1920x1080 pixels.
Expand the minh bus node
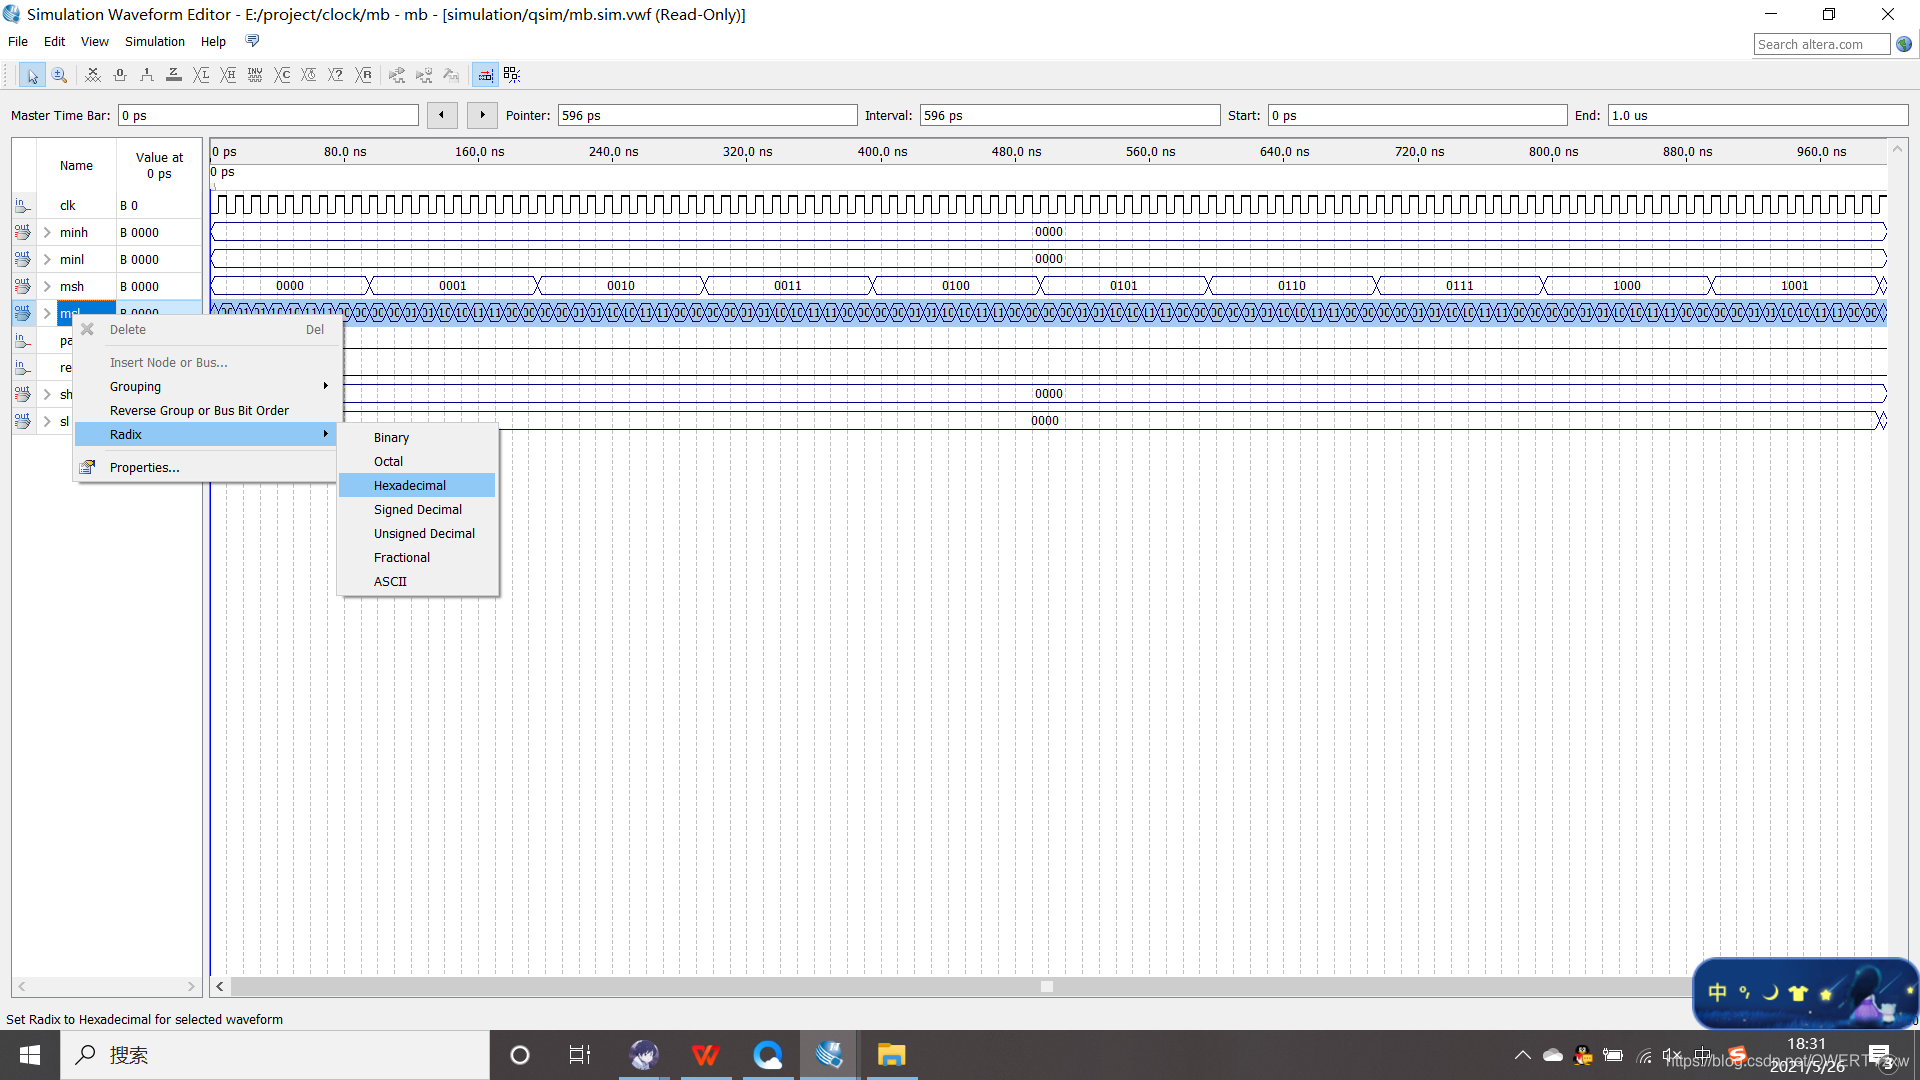coord(47,232)
